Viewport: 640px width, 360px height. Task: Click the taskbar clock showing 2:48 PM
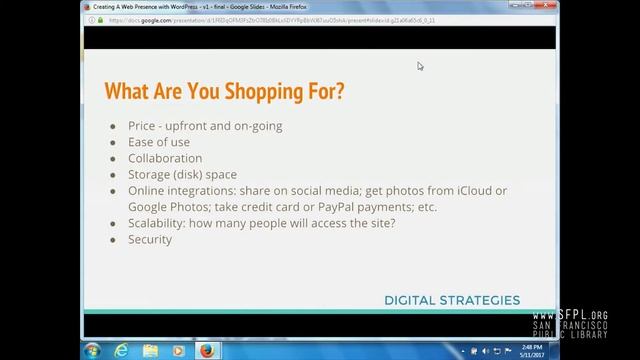coord(532,351)
